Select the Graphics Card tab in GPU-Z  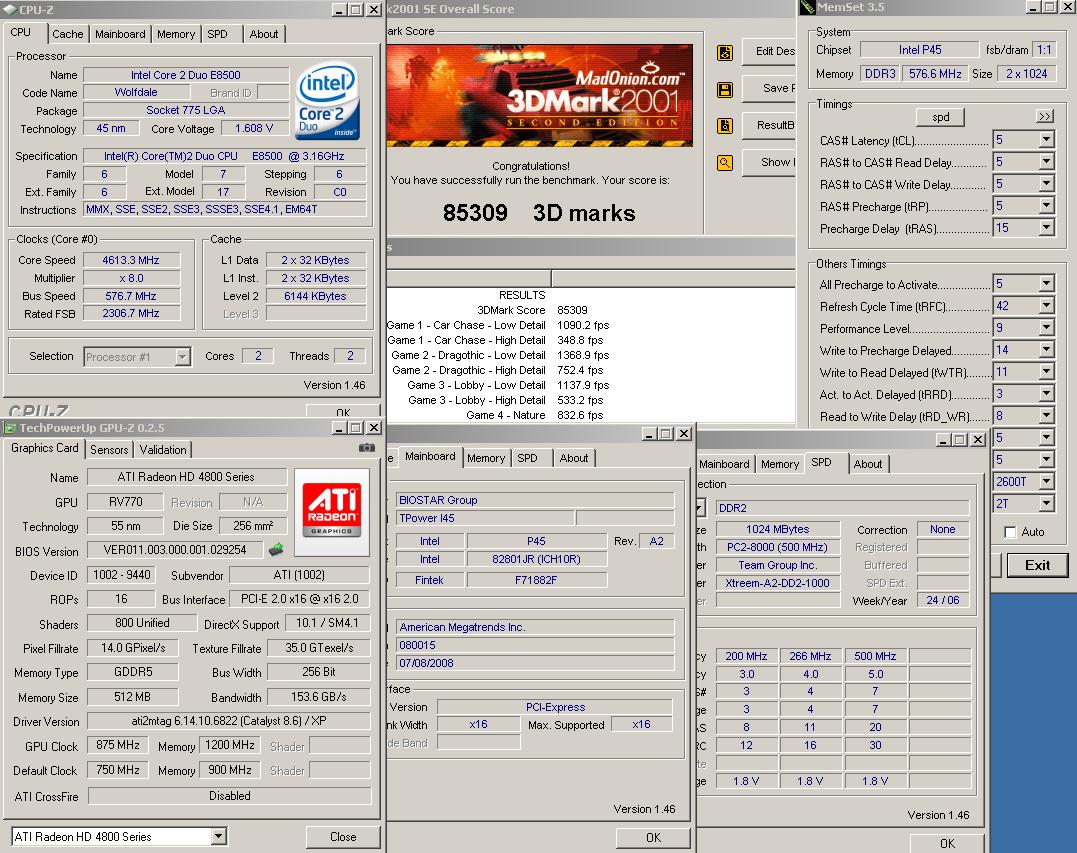(x=45, y=448)
